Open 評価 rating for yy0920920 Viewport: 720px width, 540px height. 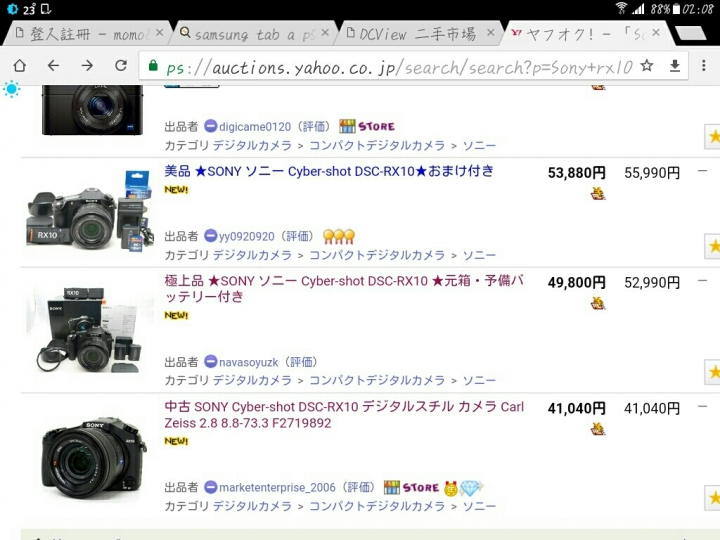coord(298,236)
